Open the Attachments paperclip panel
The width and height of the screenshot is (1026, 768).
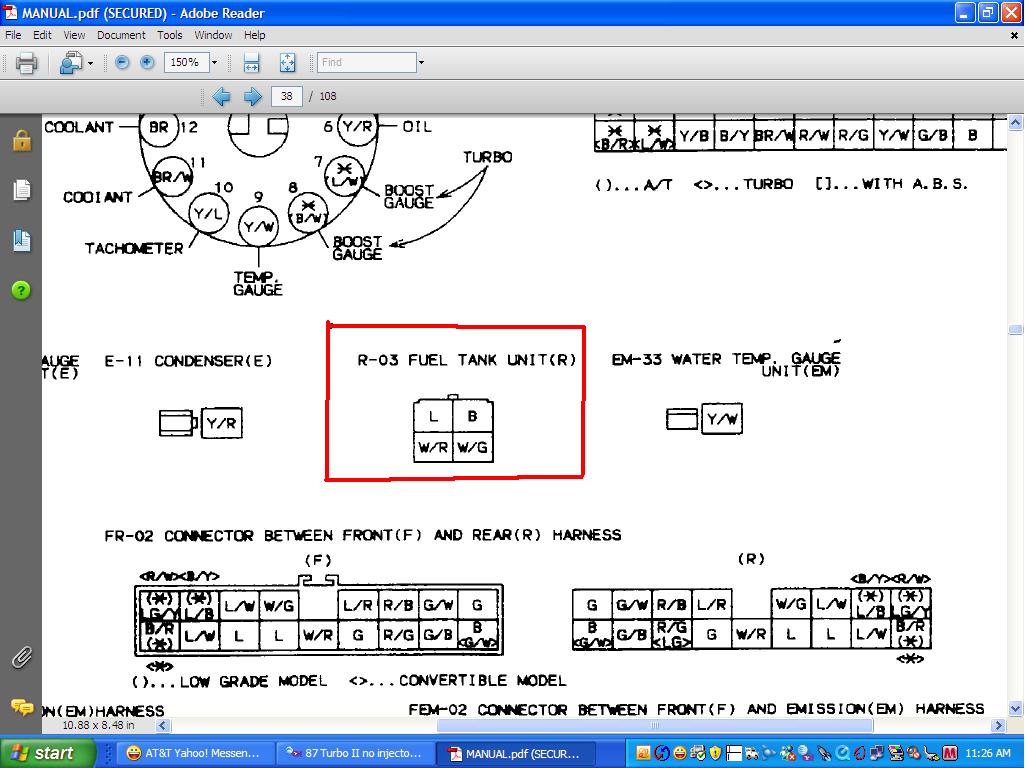[x=21, y=657]
